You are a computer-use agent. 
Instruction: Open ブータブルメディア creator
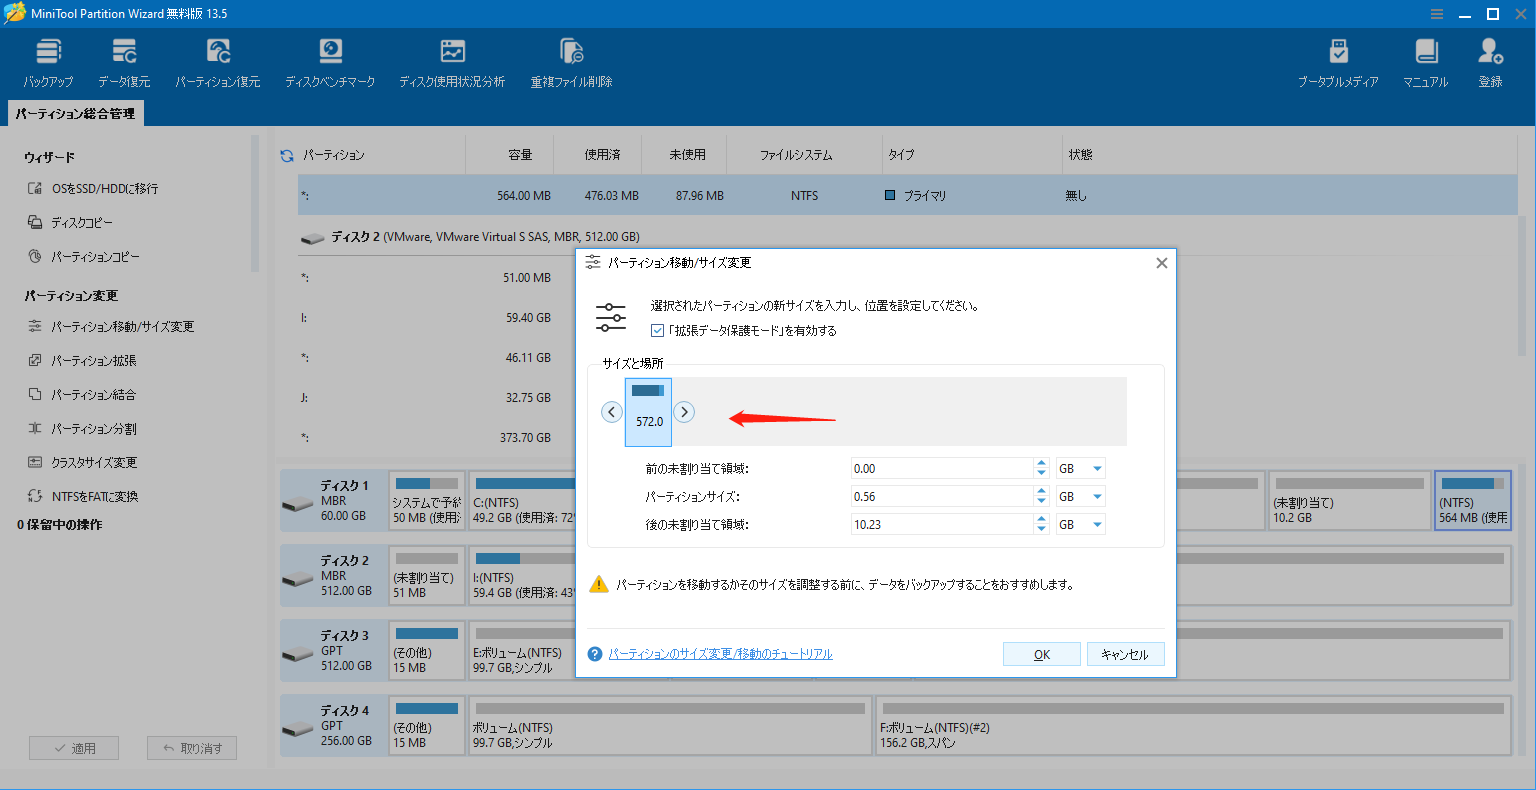tap(1340, 60)
